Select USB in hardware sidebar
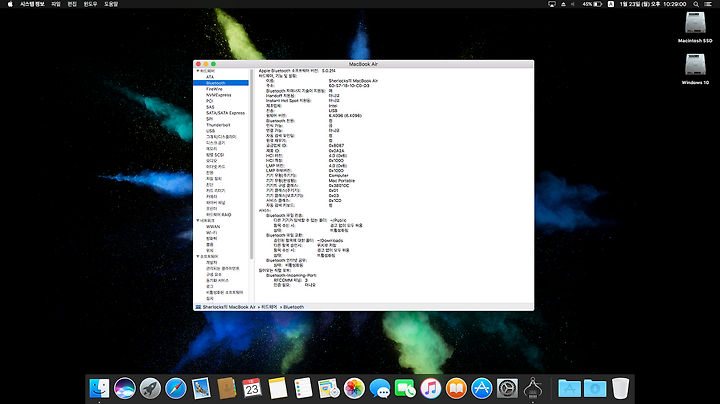 [210, 131]
